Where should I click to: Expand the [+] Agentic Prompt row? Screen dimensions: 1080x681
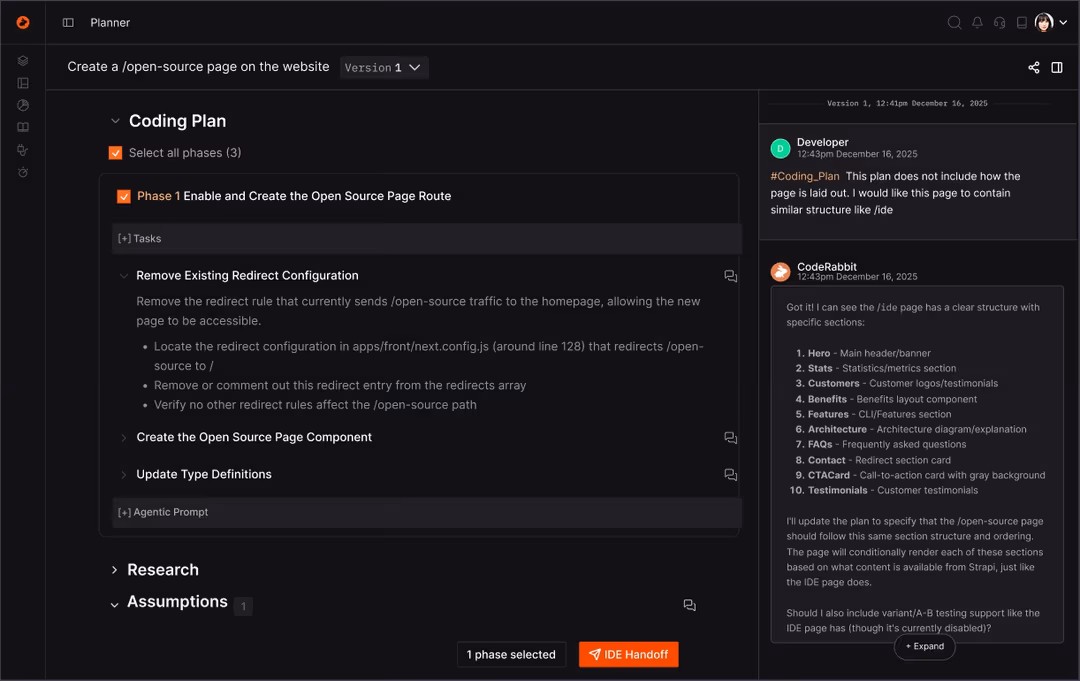point(163,513)
